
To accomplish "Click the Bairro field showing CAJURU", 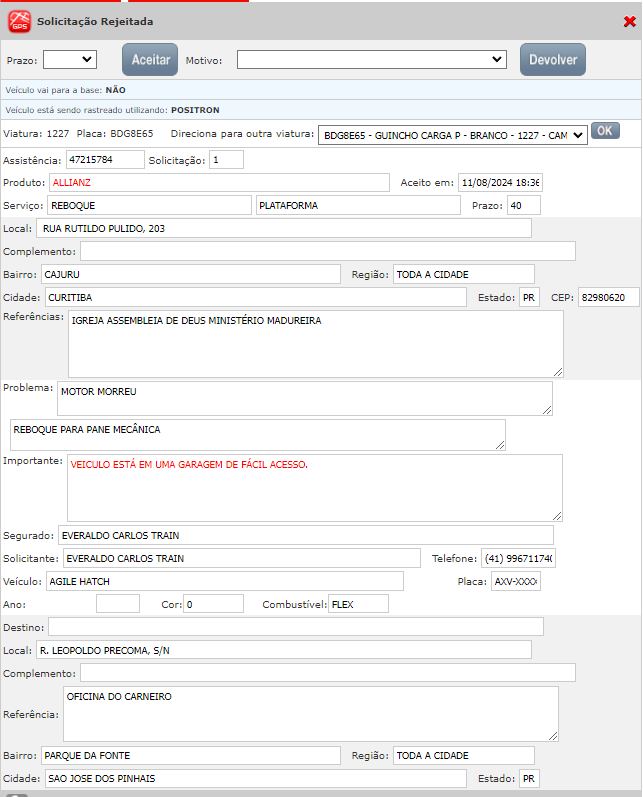I will pyautogui.click(x=191, y=274).
